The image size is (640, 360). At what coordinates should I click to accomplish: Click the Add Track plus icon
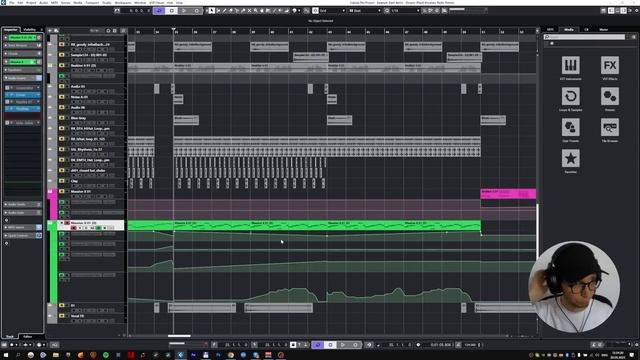click(x=50, y=30)
